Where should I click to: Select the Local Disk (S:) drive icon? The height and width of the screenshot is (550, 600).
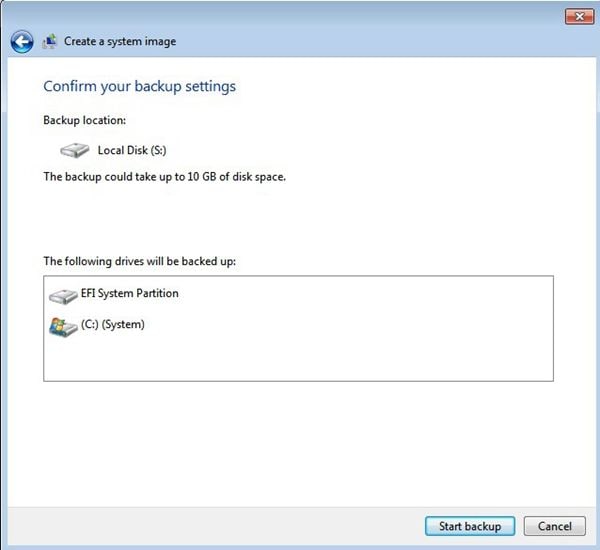pos(75,150)
